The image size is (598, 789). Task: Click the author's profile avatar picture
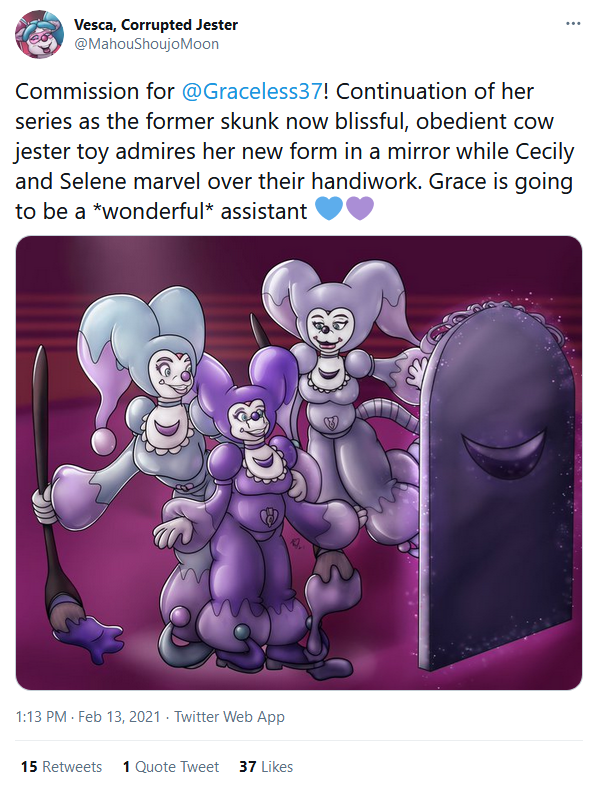click(x=39, y=34)
